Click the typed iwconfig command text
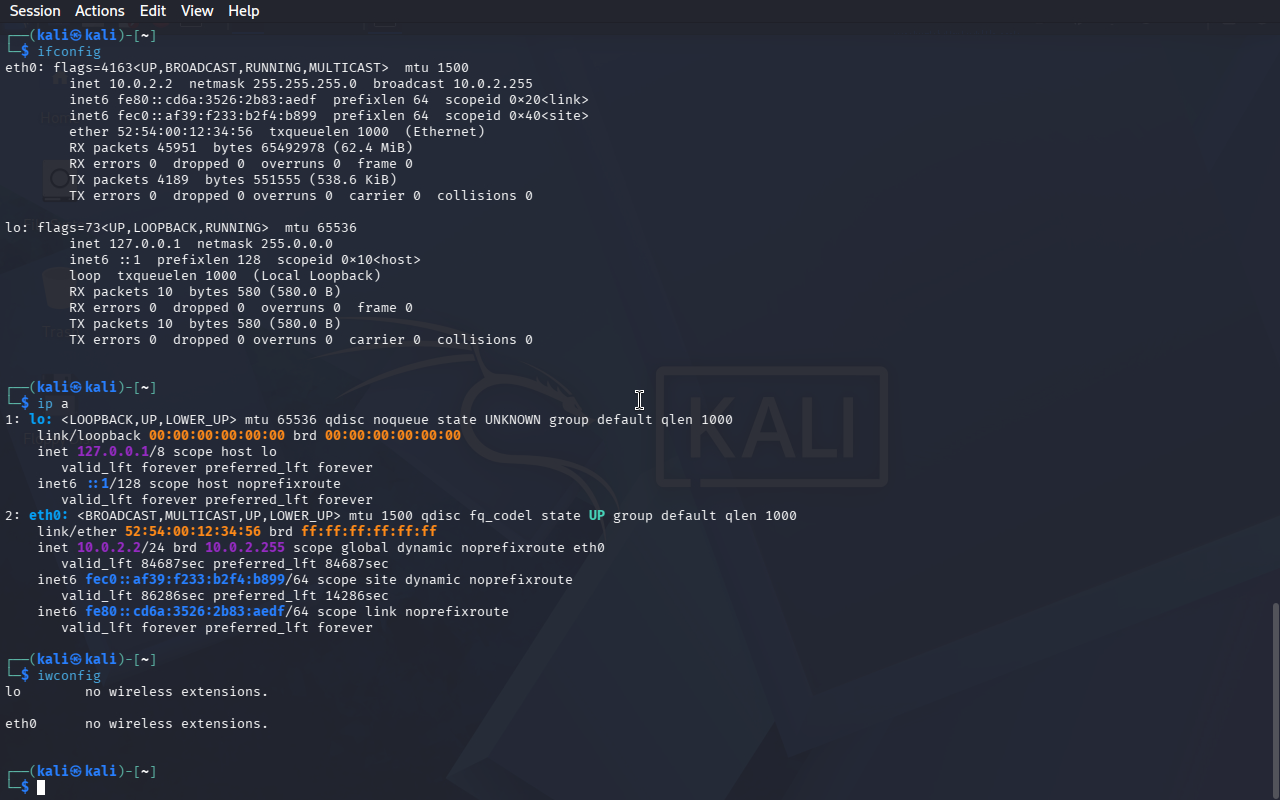Screen dimensions: 1280x800 [69, 676]
